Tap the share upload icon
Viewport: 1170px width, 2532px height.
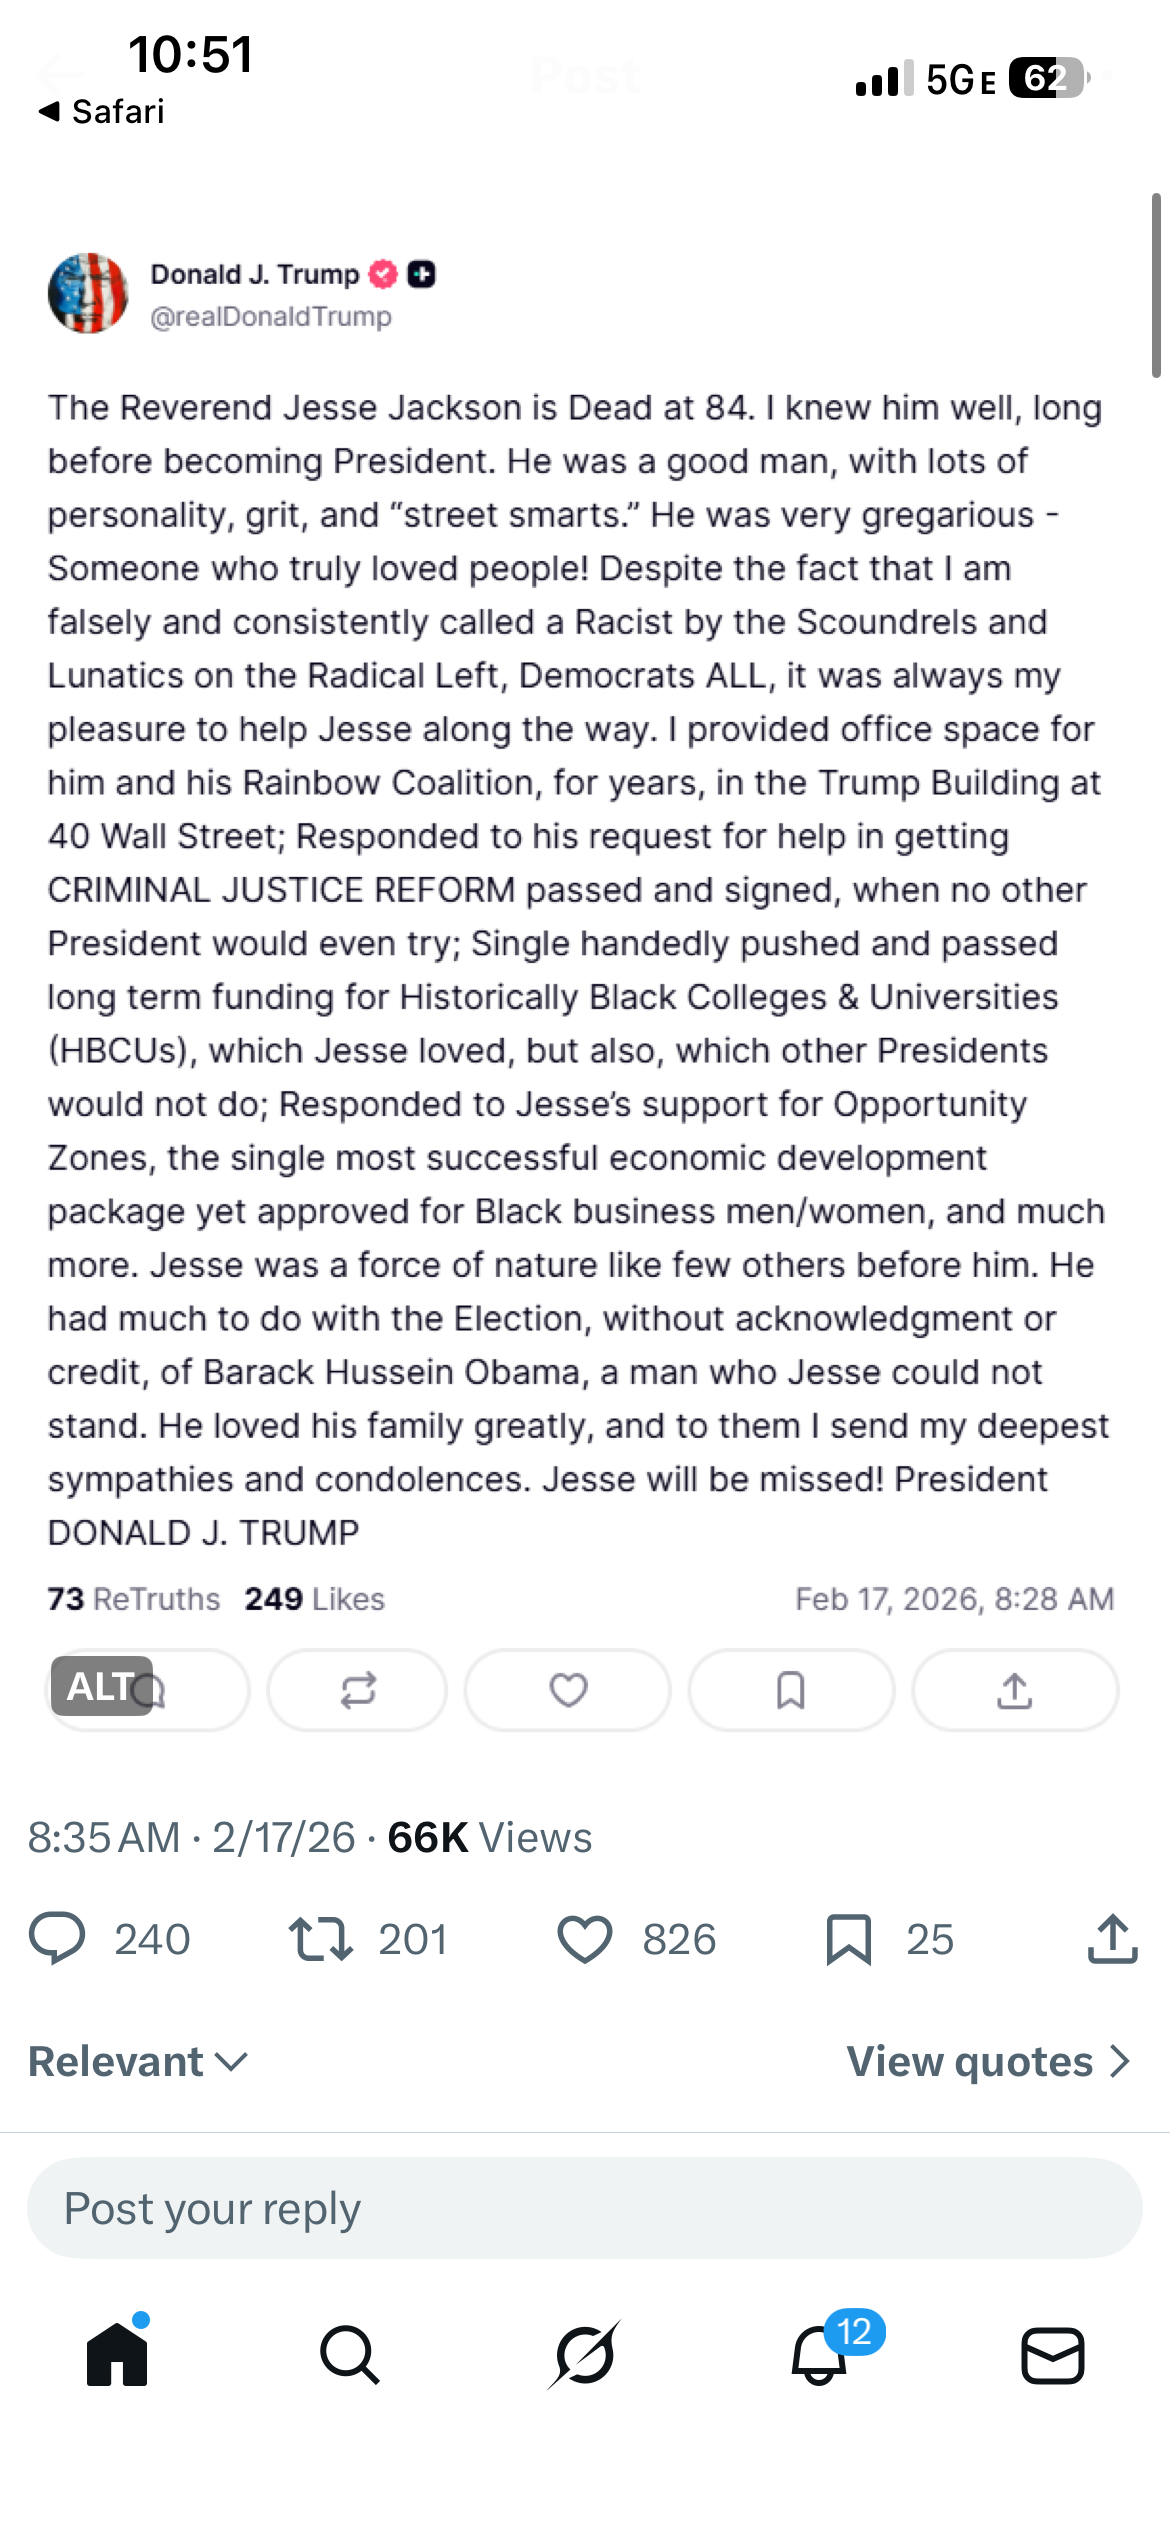click(1112, 1938)
